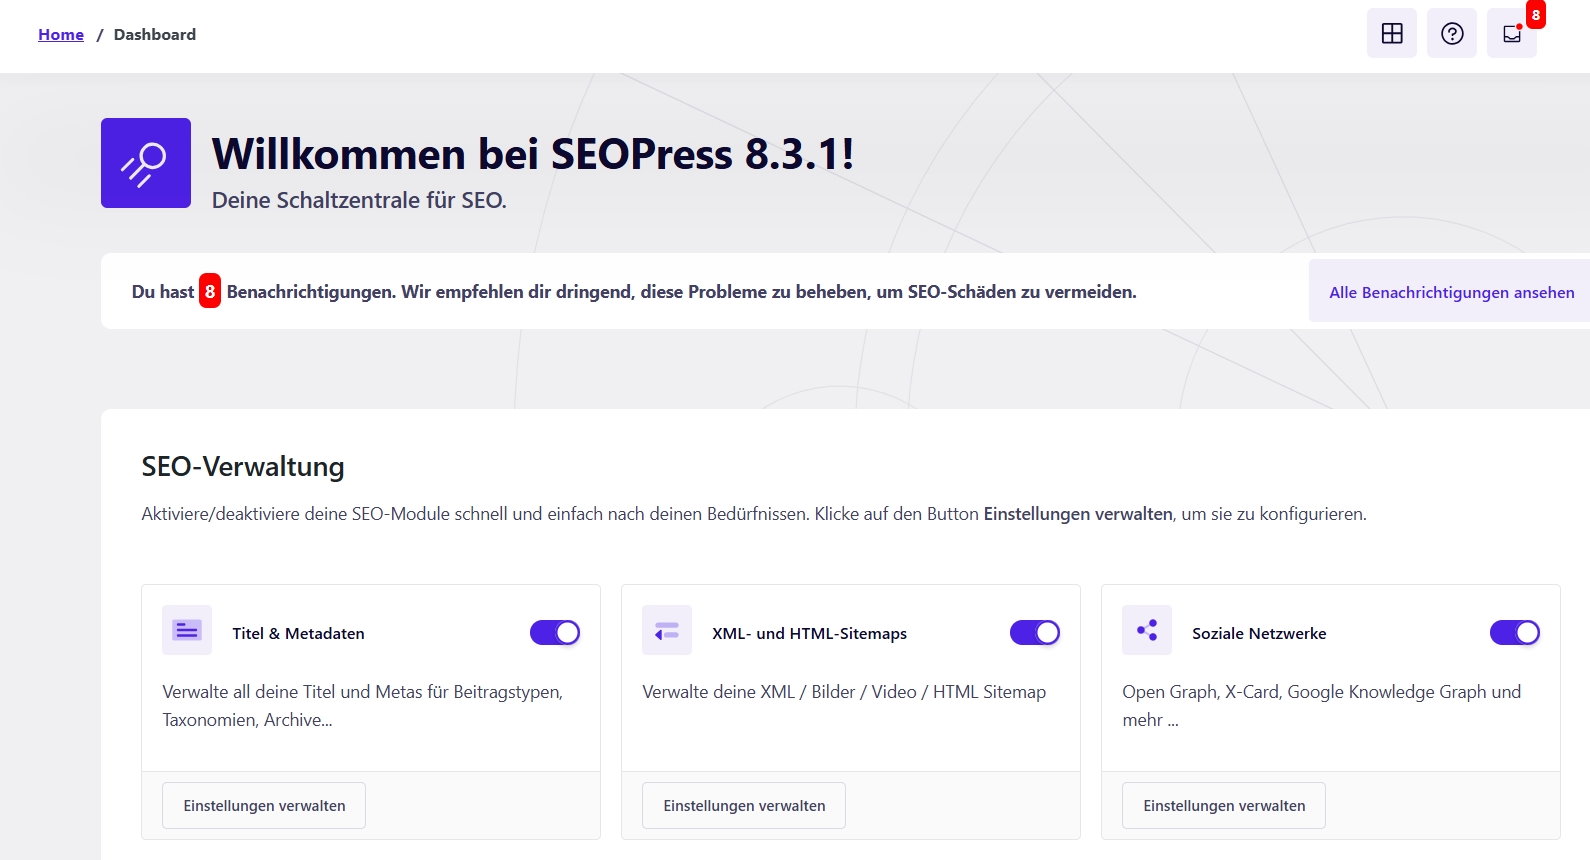Image resolution: width=1590 pixels, height=860 pixels.
Task: Click the help question mark icon
Action: tap(1451, 34)
